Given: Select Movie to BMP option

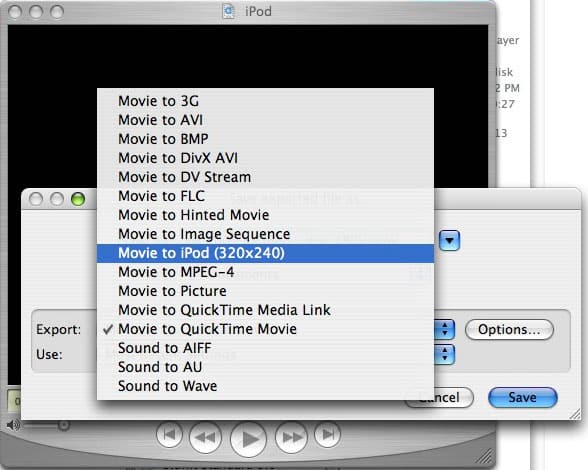Looking at the screenshot, I should pyautogui.click(x=265, y=139).
